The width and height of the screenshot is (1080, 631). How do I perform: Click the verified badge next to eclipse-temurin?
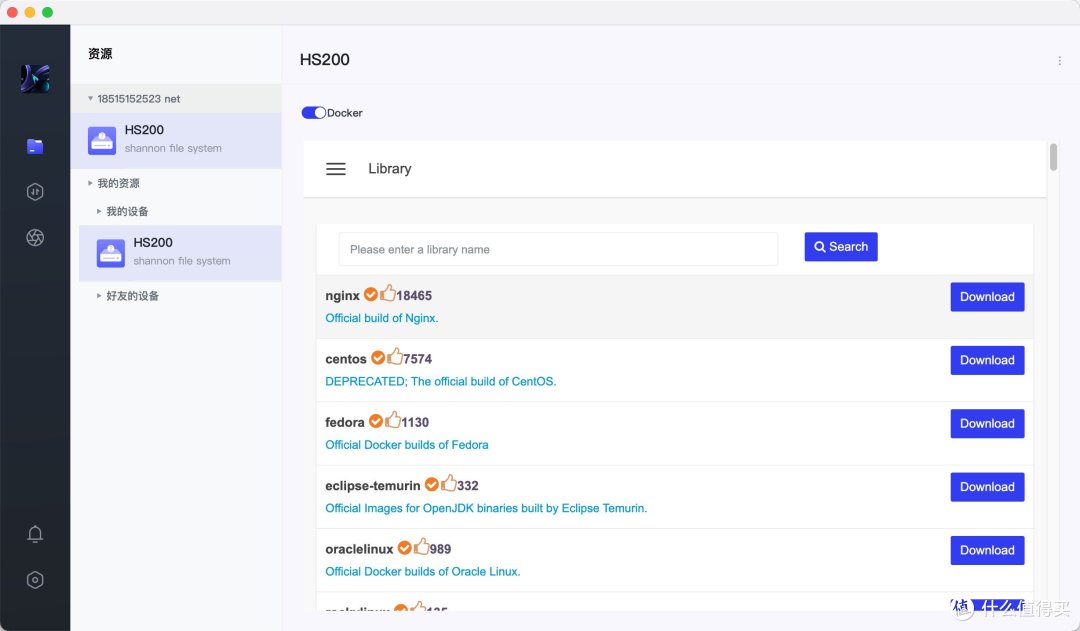(432, 485)
